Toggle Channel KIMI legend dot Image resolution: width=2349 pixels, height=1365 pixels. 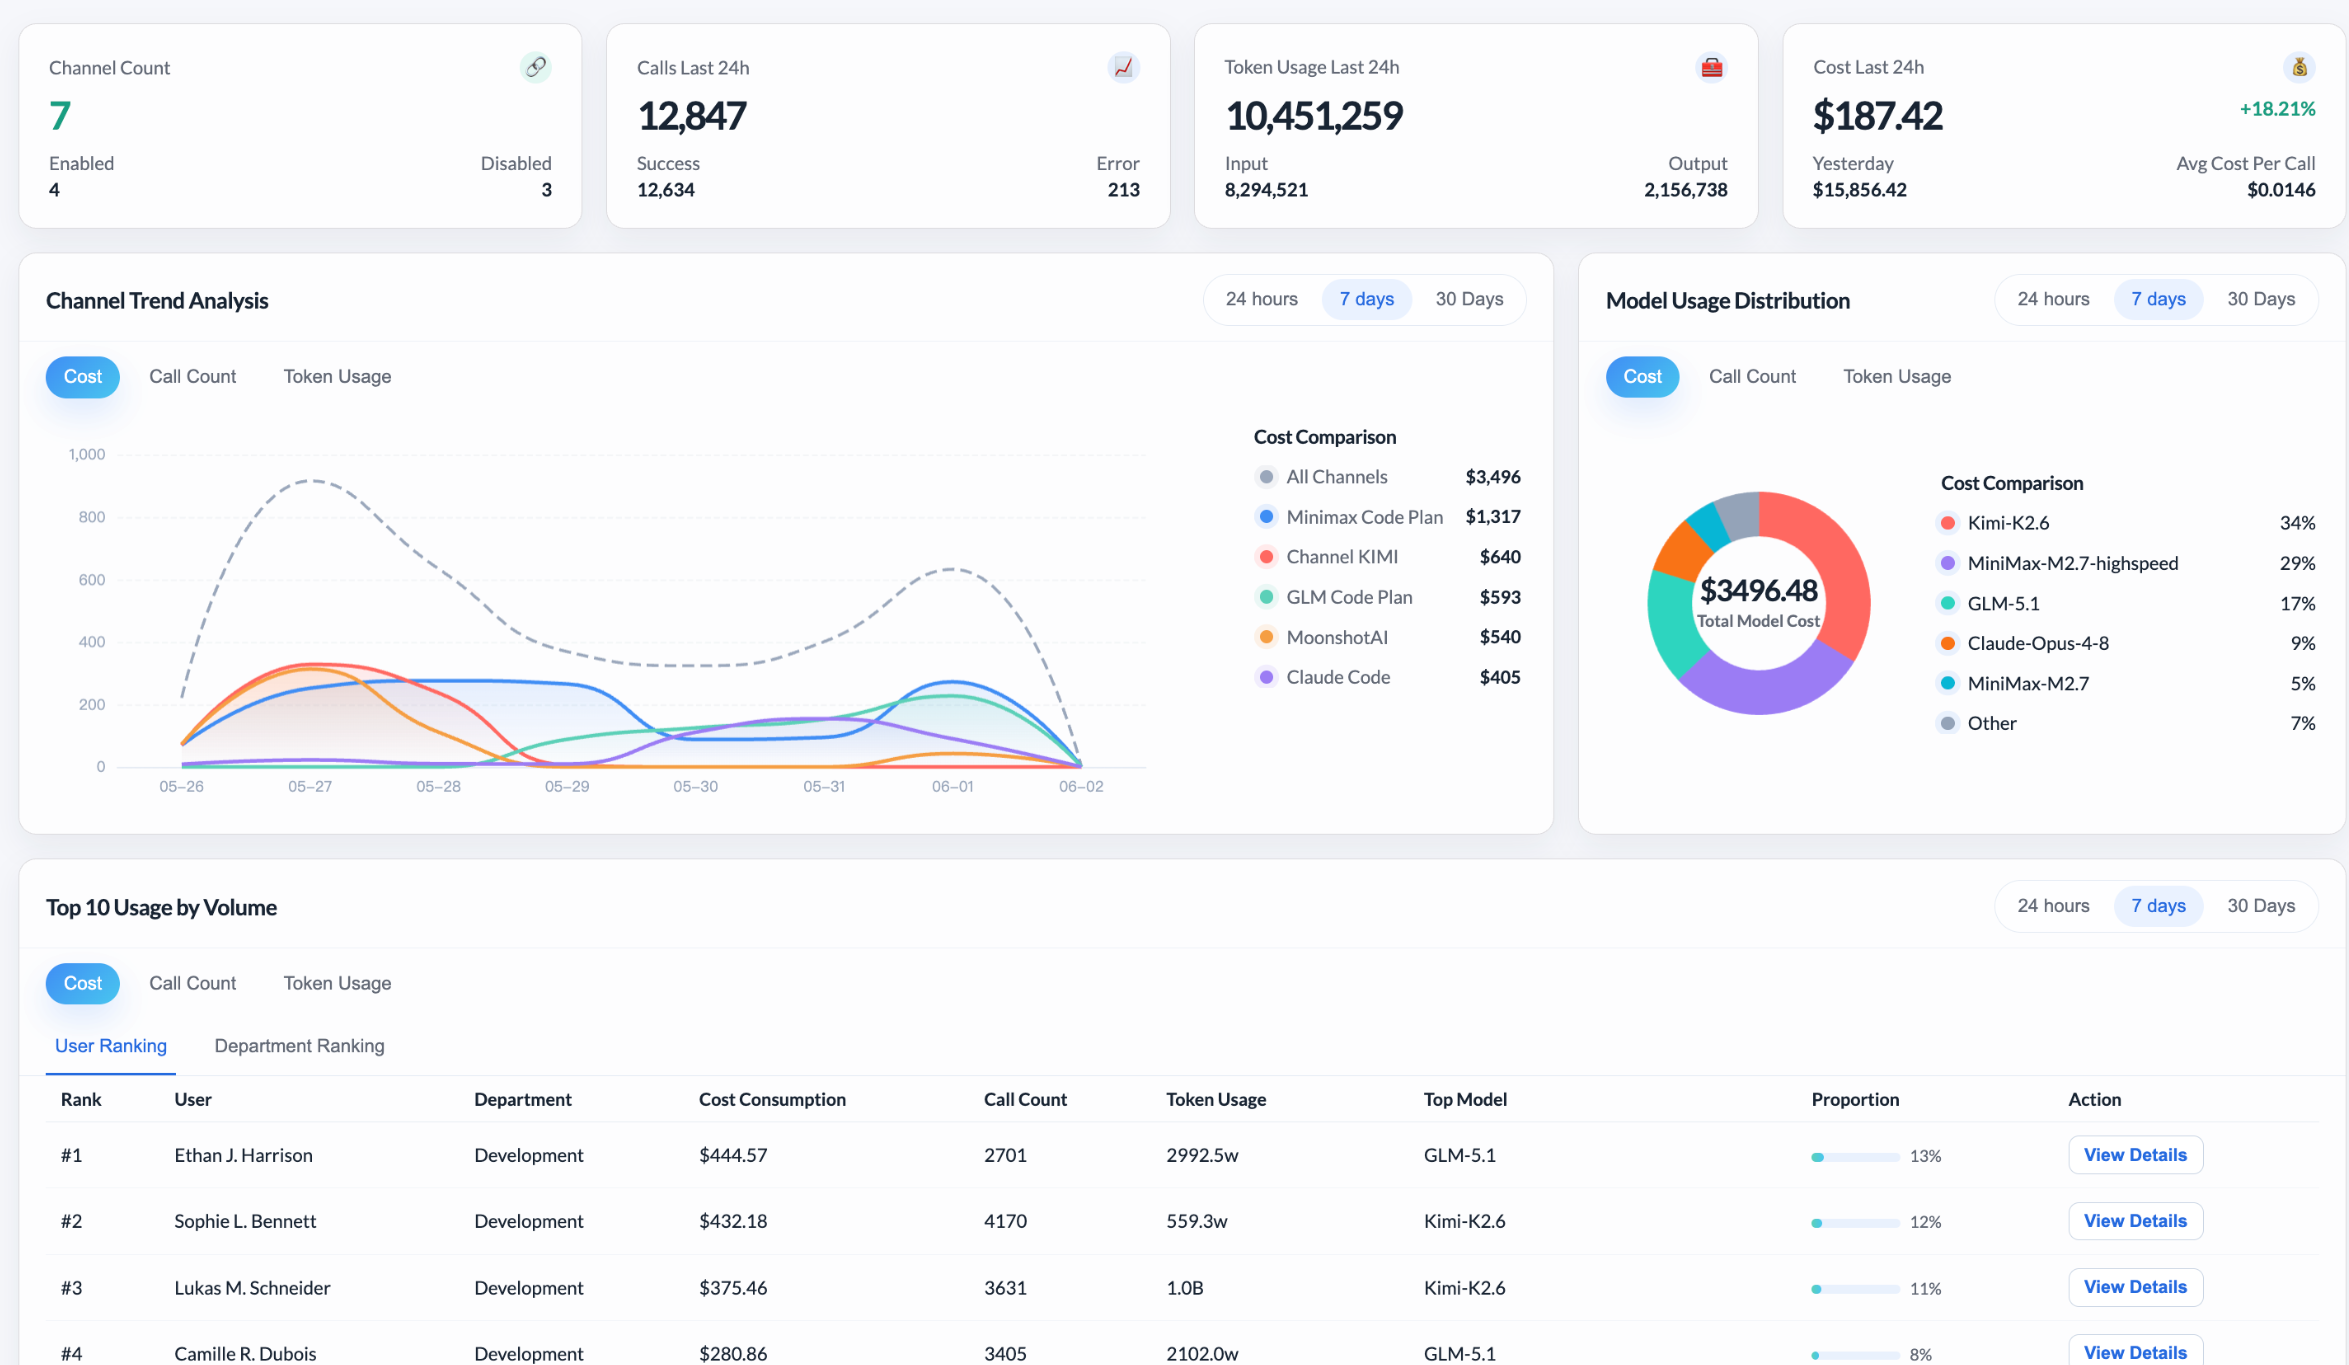pyautogui.click(x=1266, y=557)
